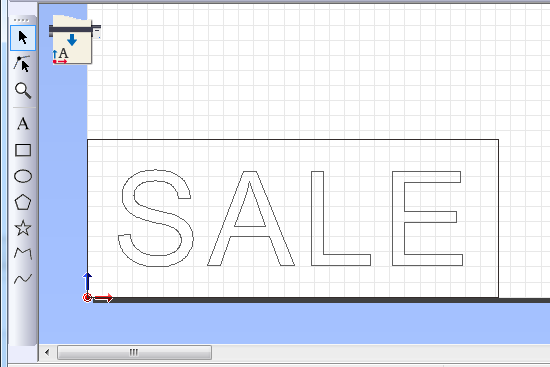Image resolution: width=550 pixels, height=367 pixels.
Task: Activate the node edit tool
Action: point(23,64)
